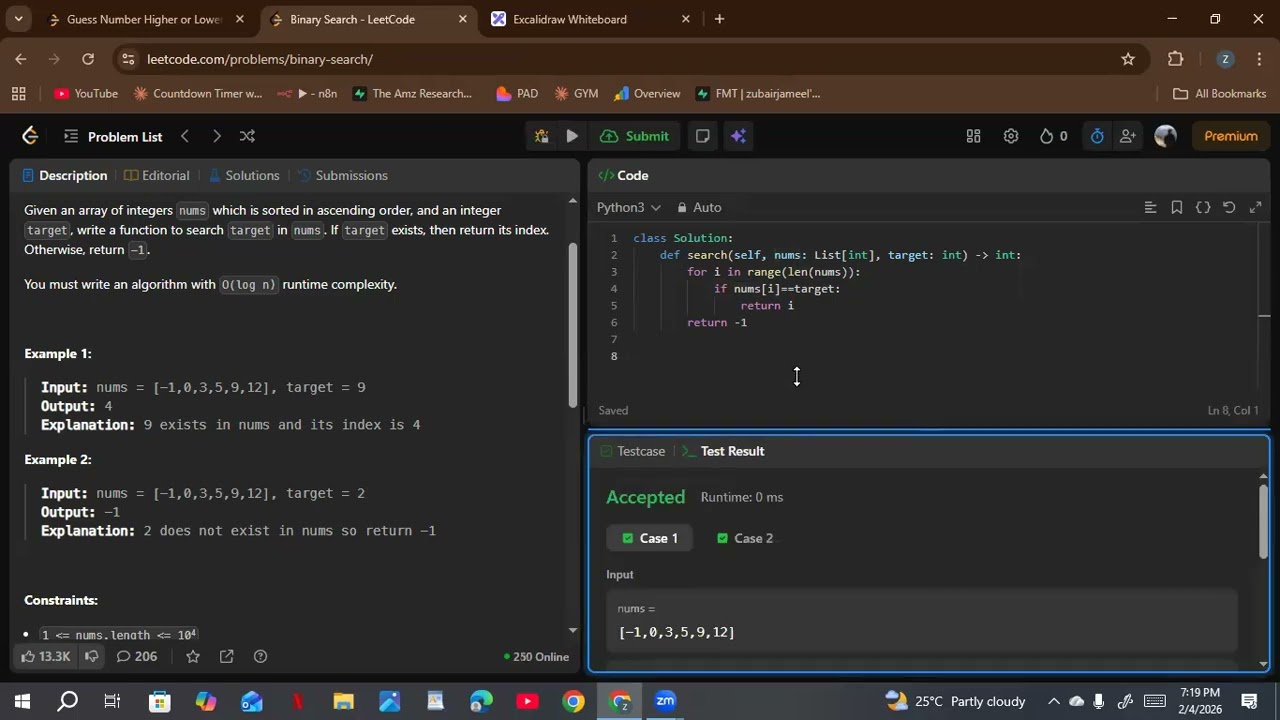Click the debug icon beside Run
1280x720 pixels.
541,136
